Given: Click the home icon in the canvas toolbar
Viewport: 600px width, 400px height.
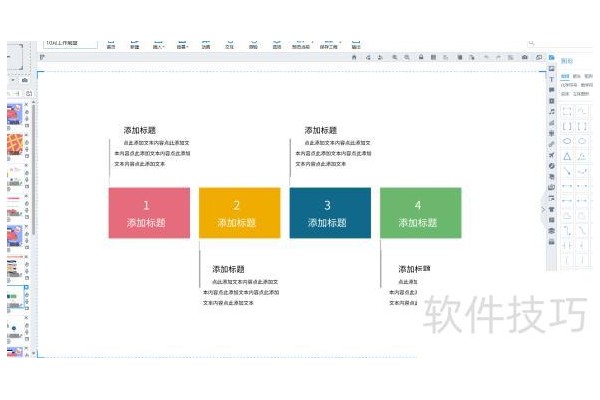Looking at the screenshot, I should point(354,57).
